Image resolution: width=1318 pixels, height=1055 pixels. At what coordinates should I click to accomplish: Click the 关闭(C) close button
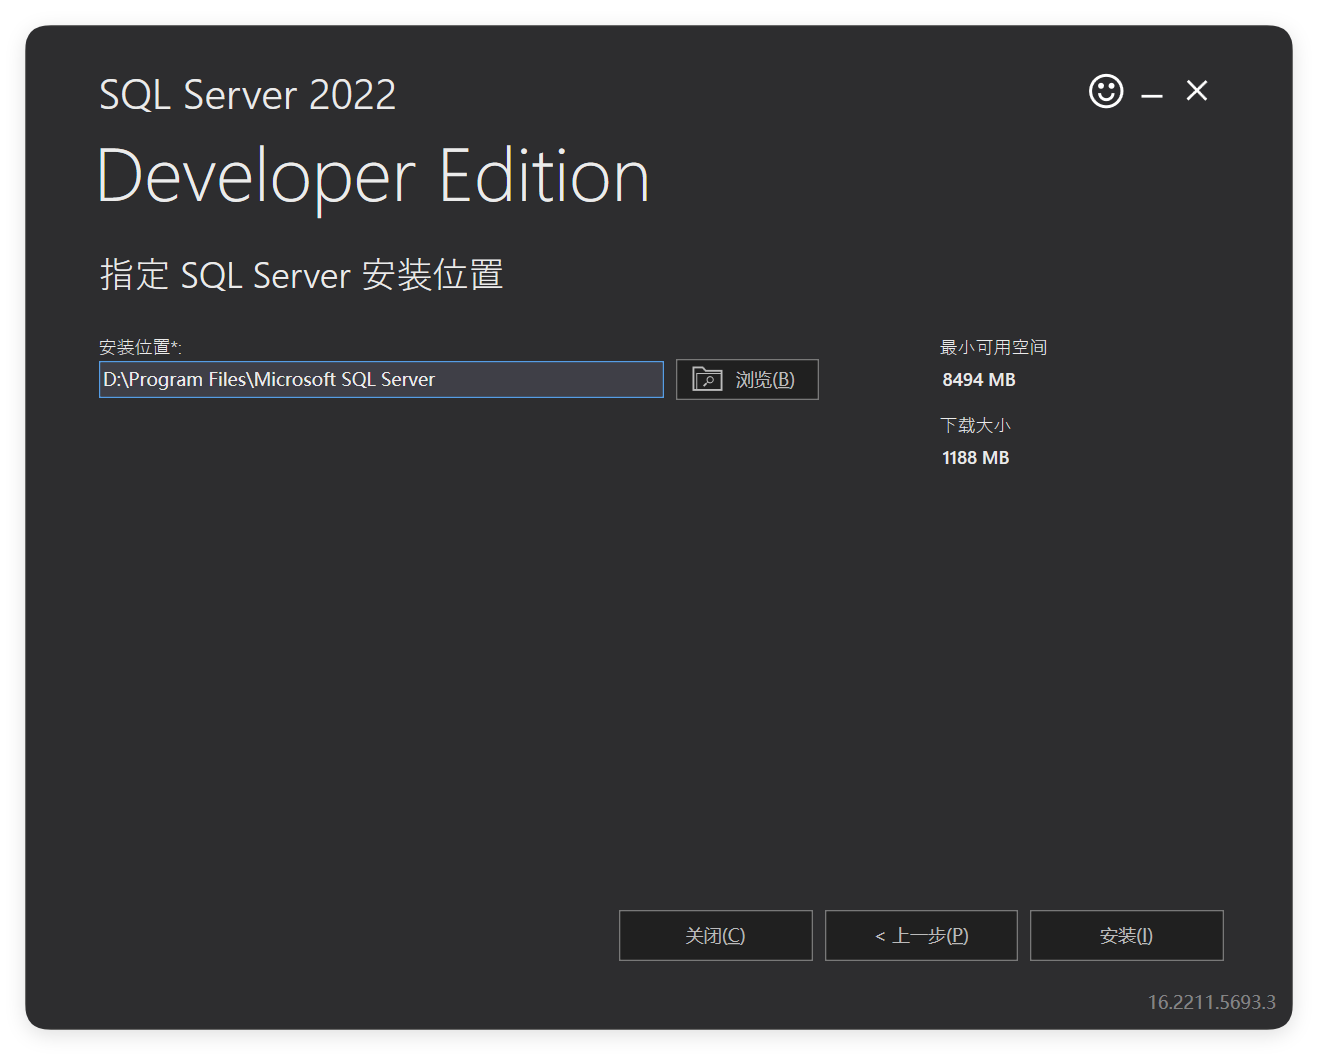coord(716,935)
